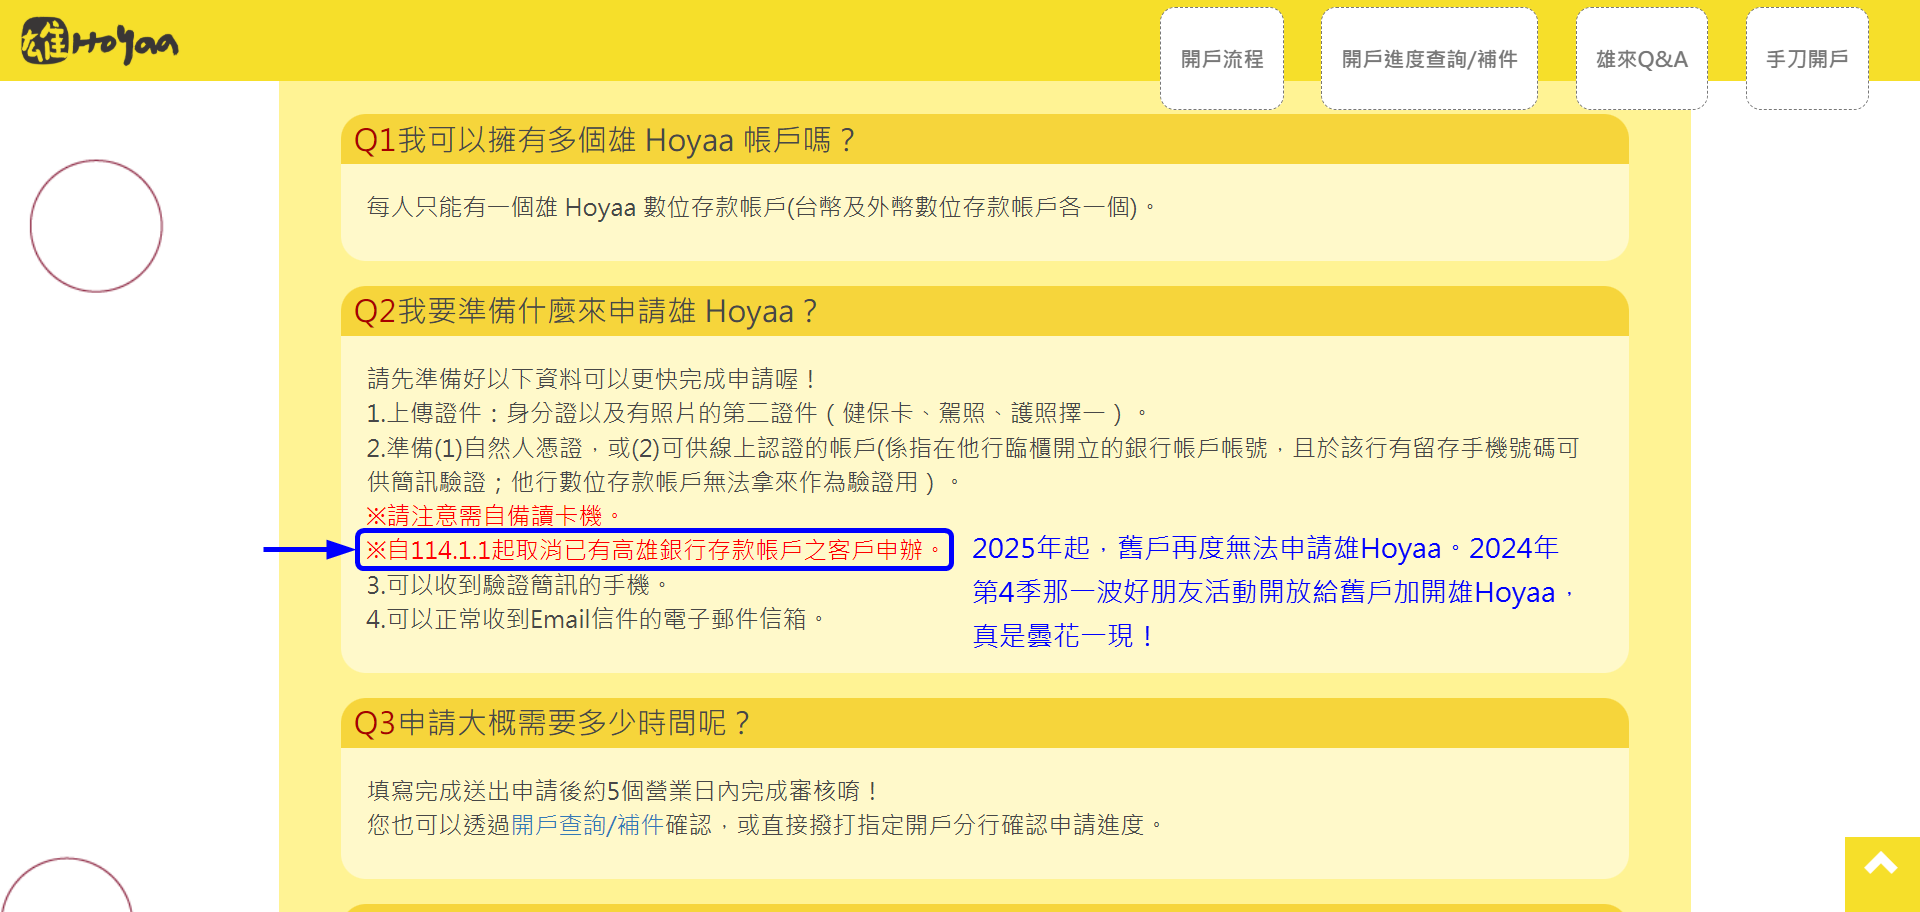Image resolution: width=1920 pixels, height=912 pixels.
Task: Click item 4 about Email mailbox
Action: [x=596, y=619]
